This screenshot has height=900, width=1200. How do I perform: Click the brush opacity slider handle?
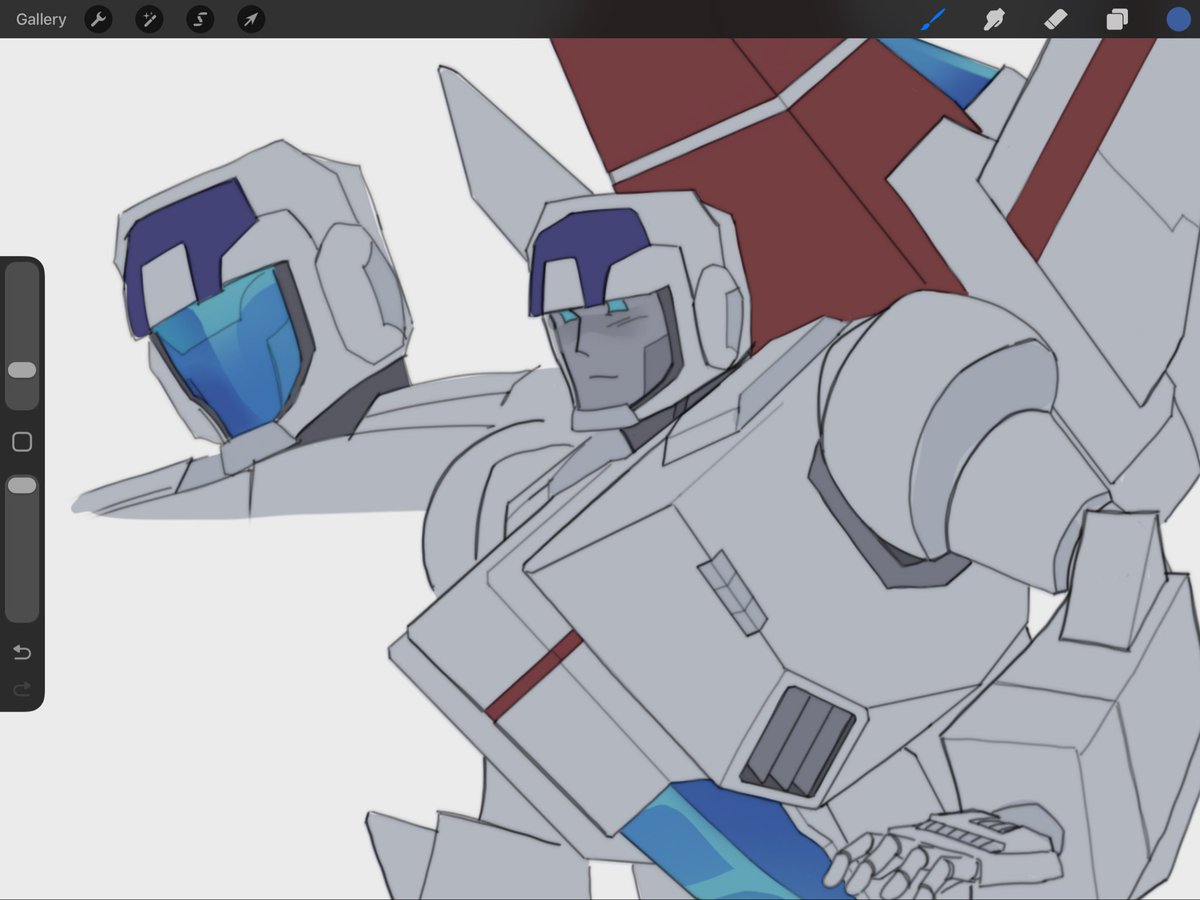(x=22, y=485)
